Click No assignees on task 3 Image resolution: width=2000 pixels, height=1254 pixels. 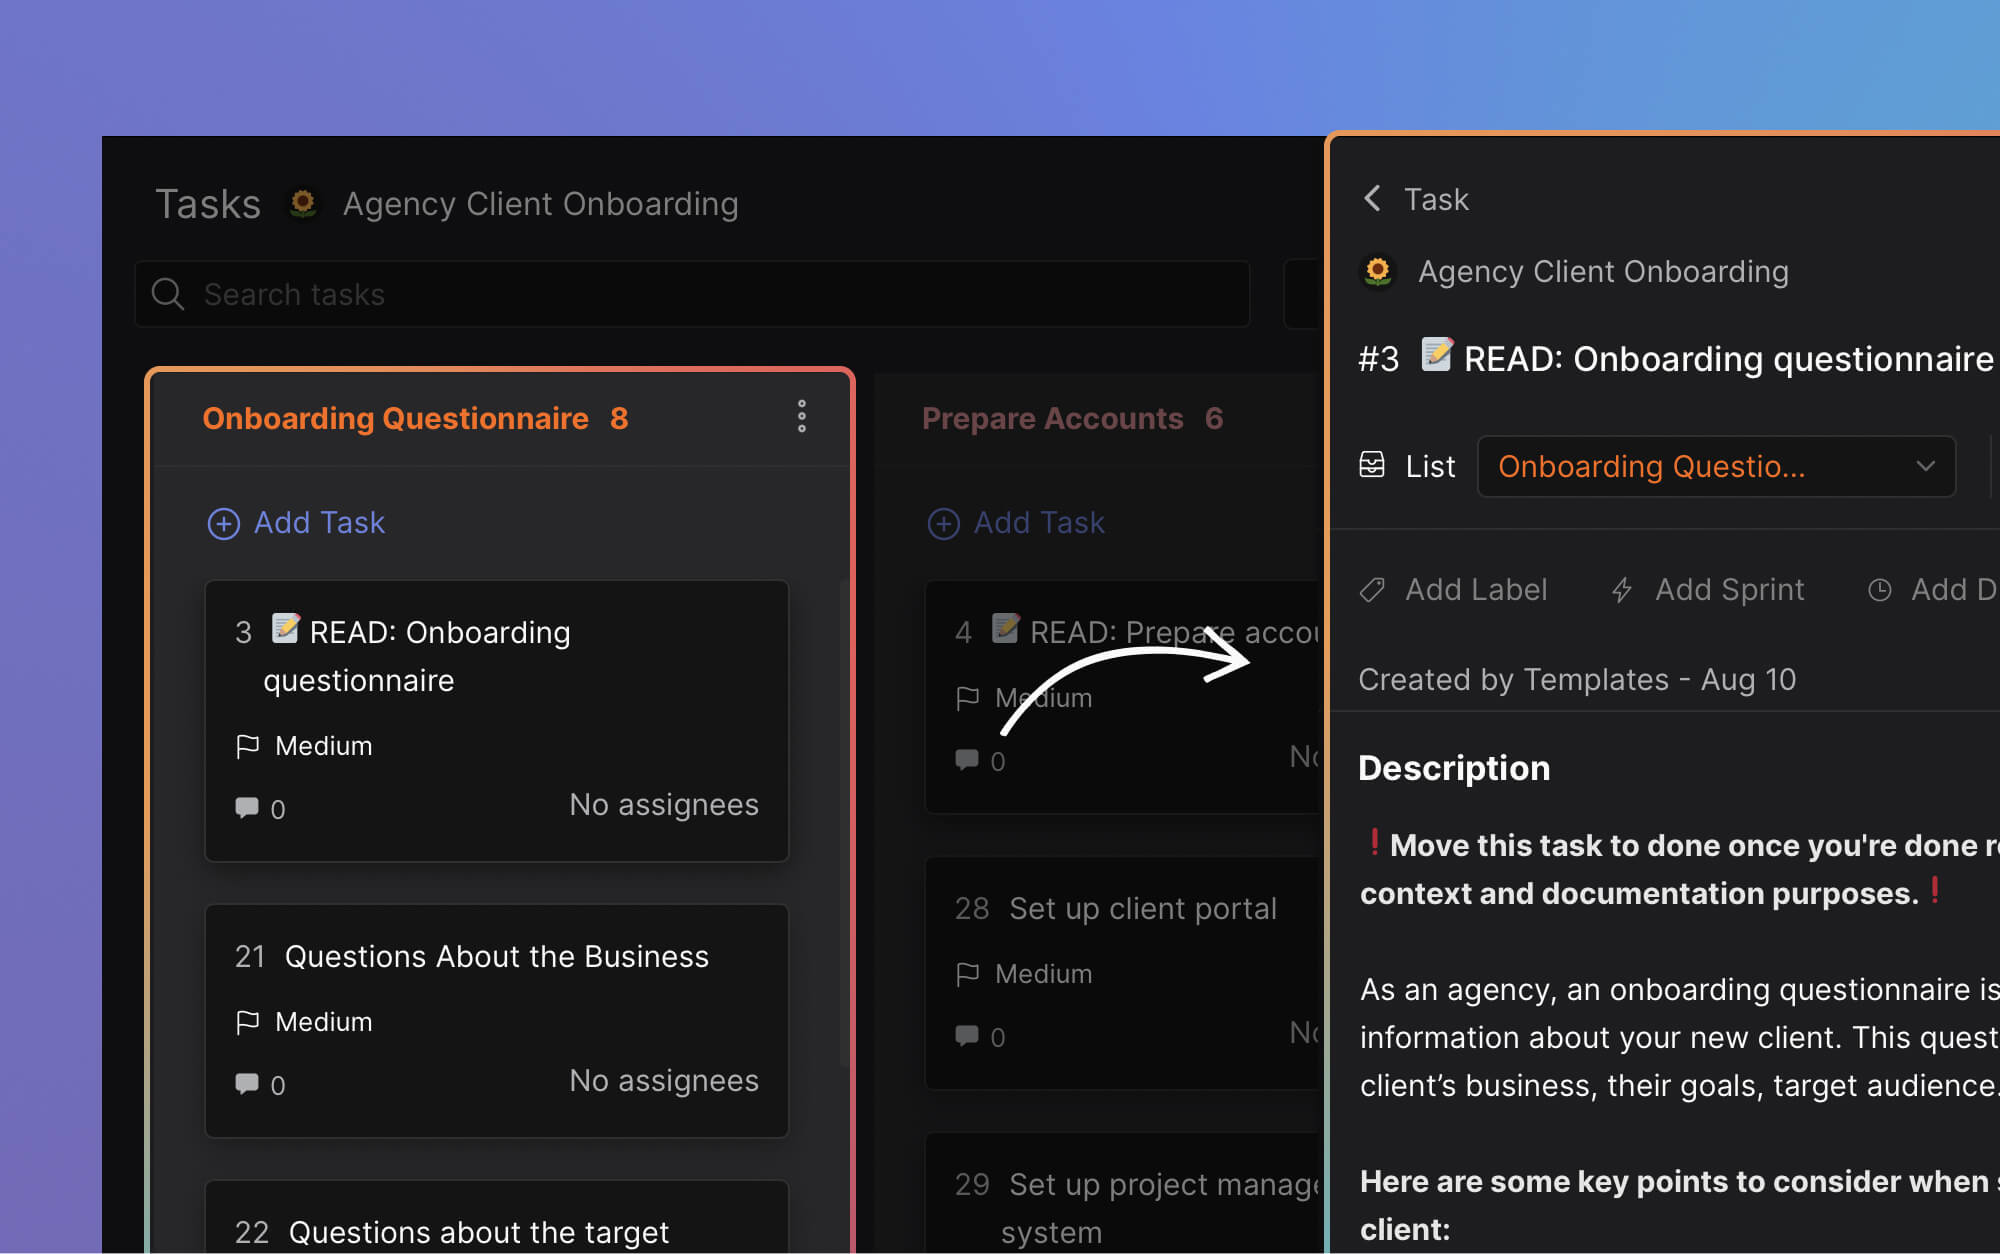pos(663,805)
